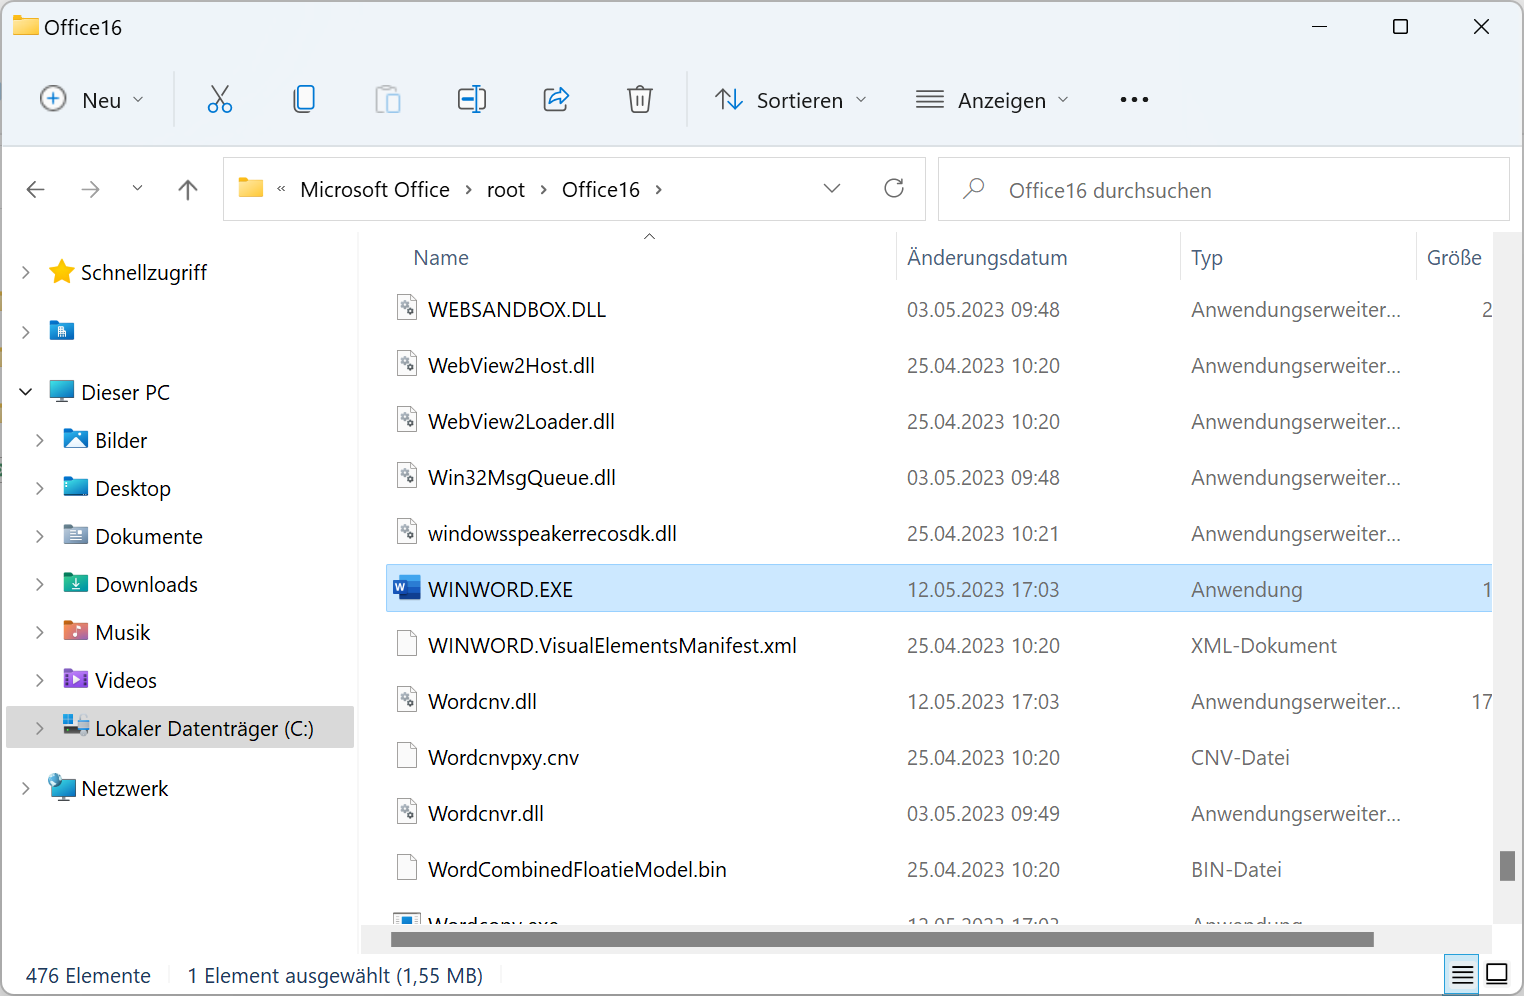The image size is (1524, 996).
Task: Click the Netzwerk icon in sidebar
Action: point(62,788)
